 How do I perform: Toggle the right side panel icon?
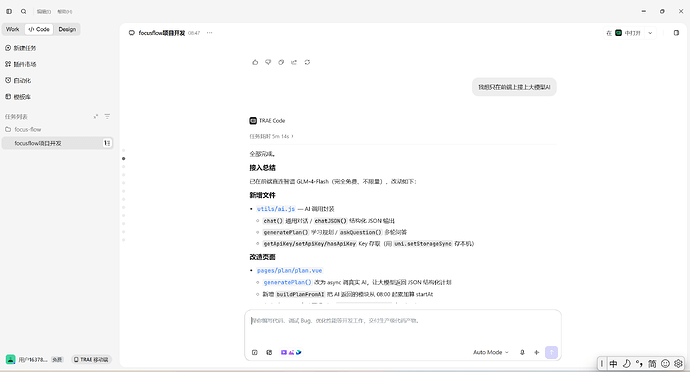coord(676,33)
